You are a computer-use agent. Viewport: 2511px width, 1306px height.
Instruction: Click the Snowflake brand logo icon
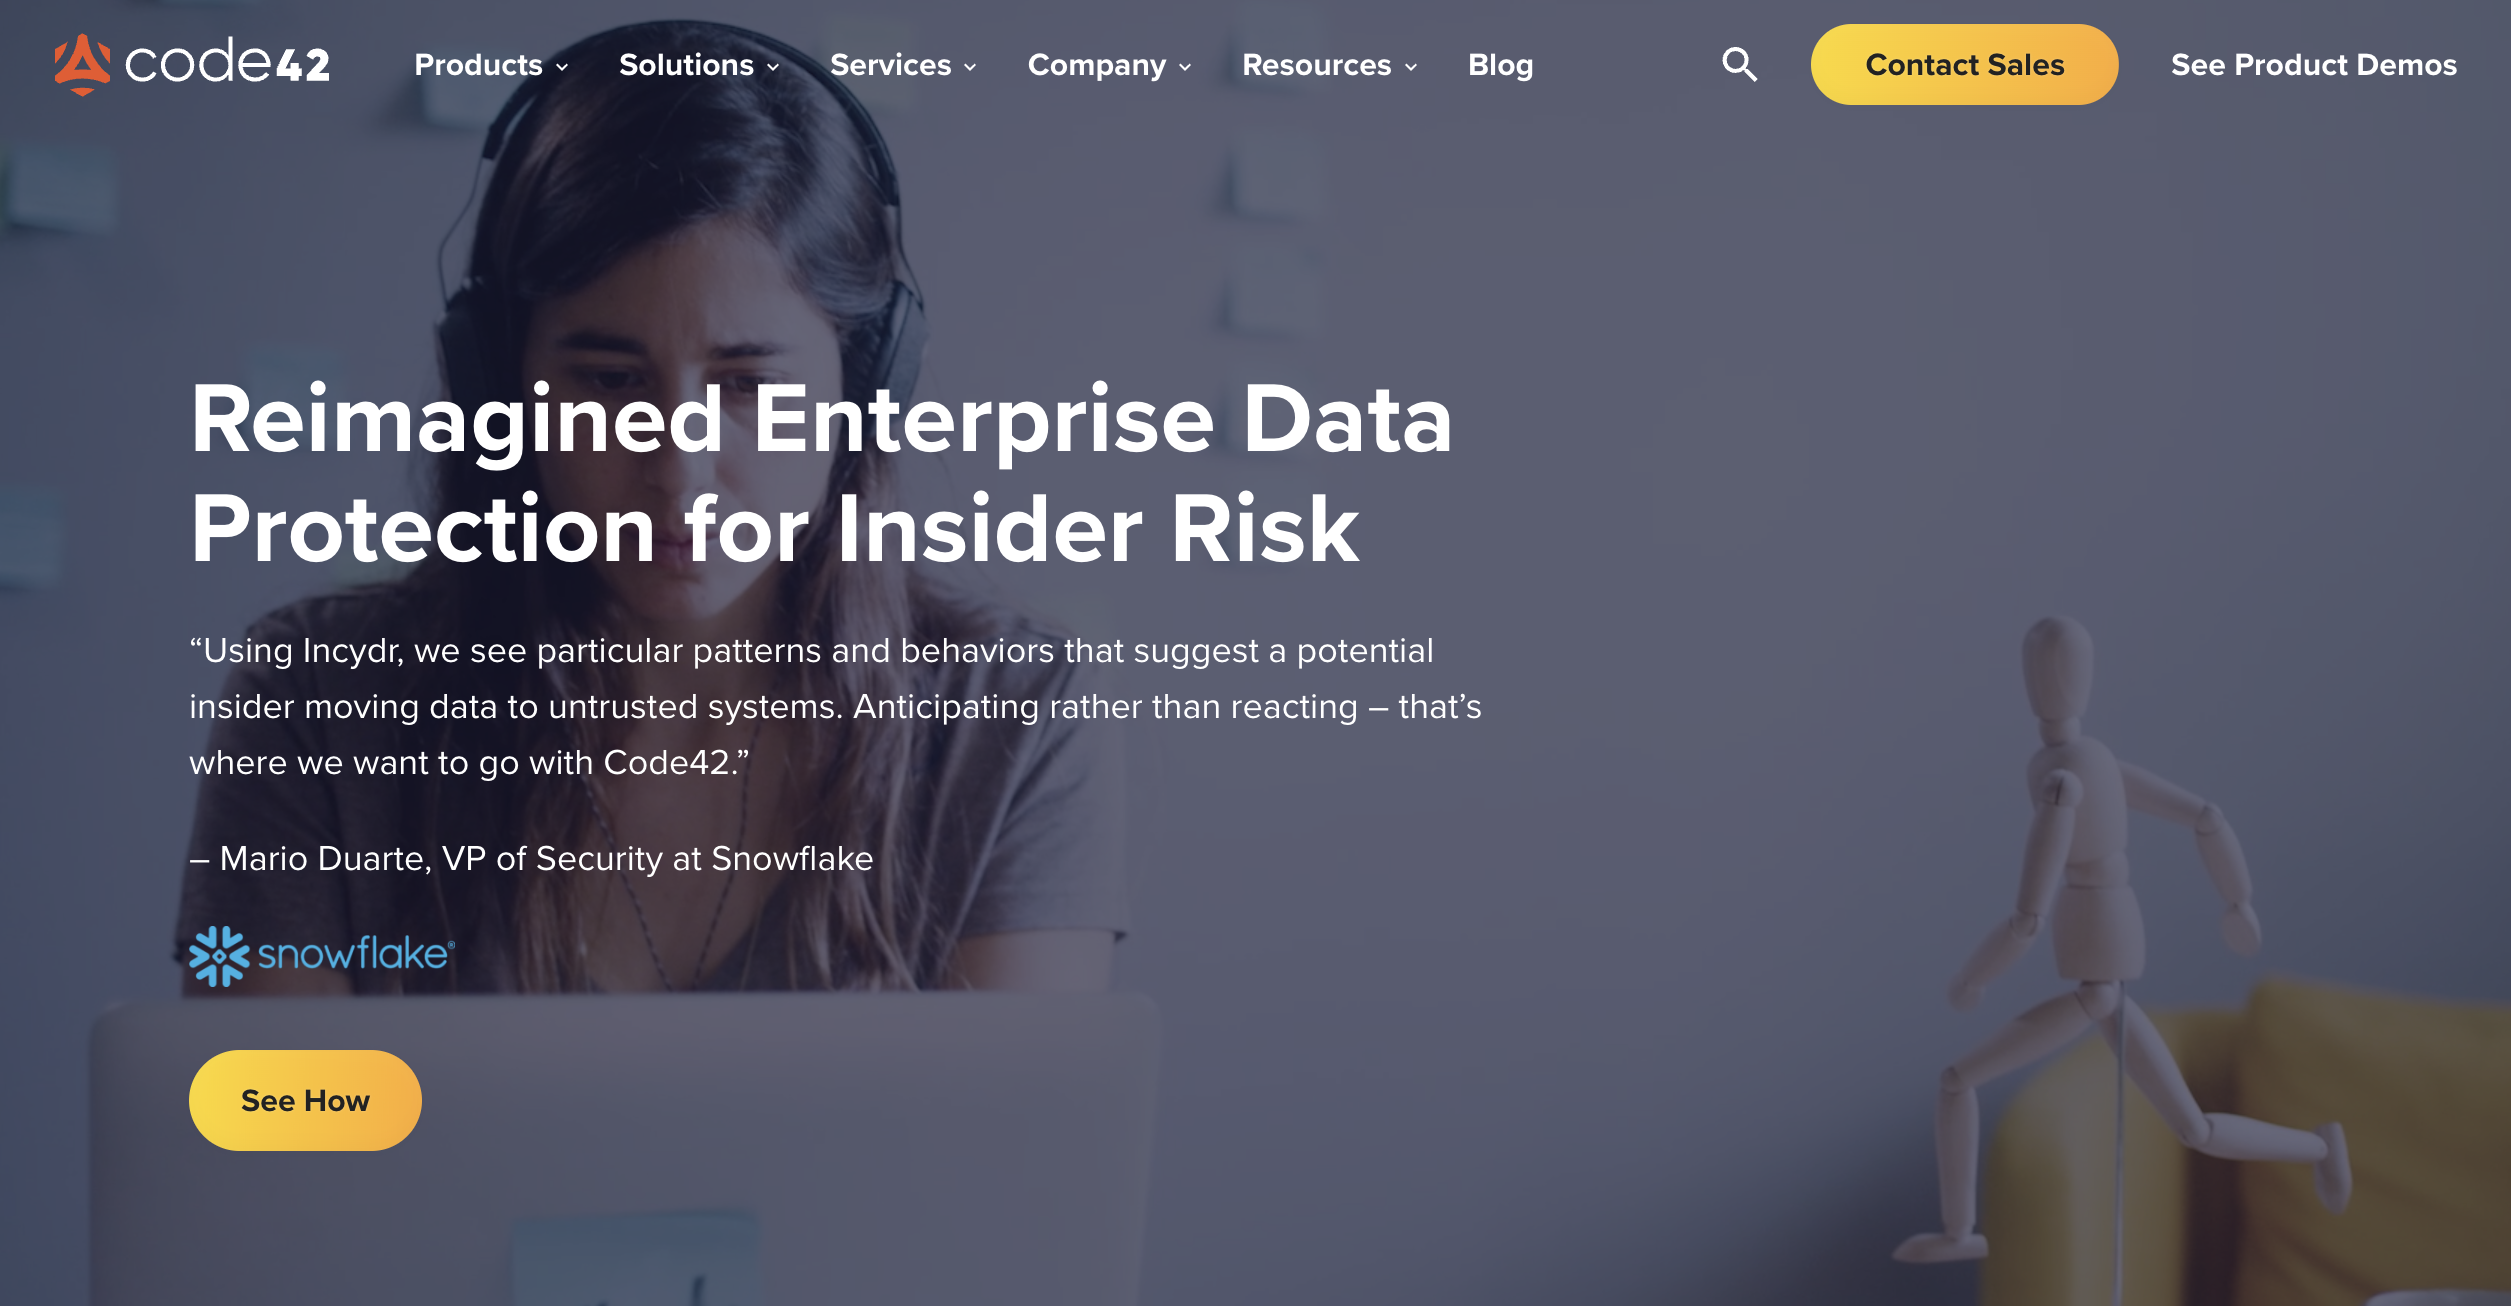pos(218,952)
